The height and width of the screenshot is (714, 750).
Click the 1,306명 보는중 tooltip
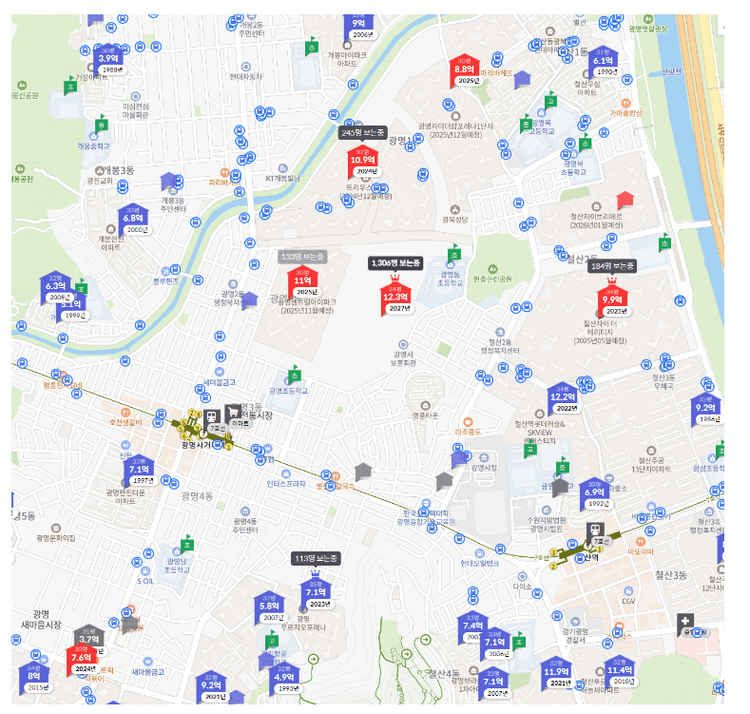[x=396, y=263]
